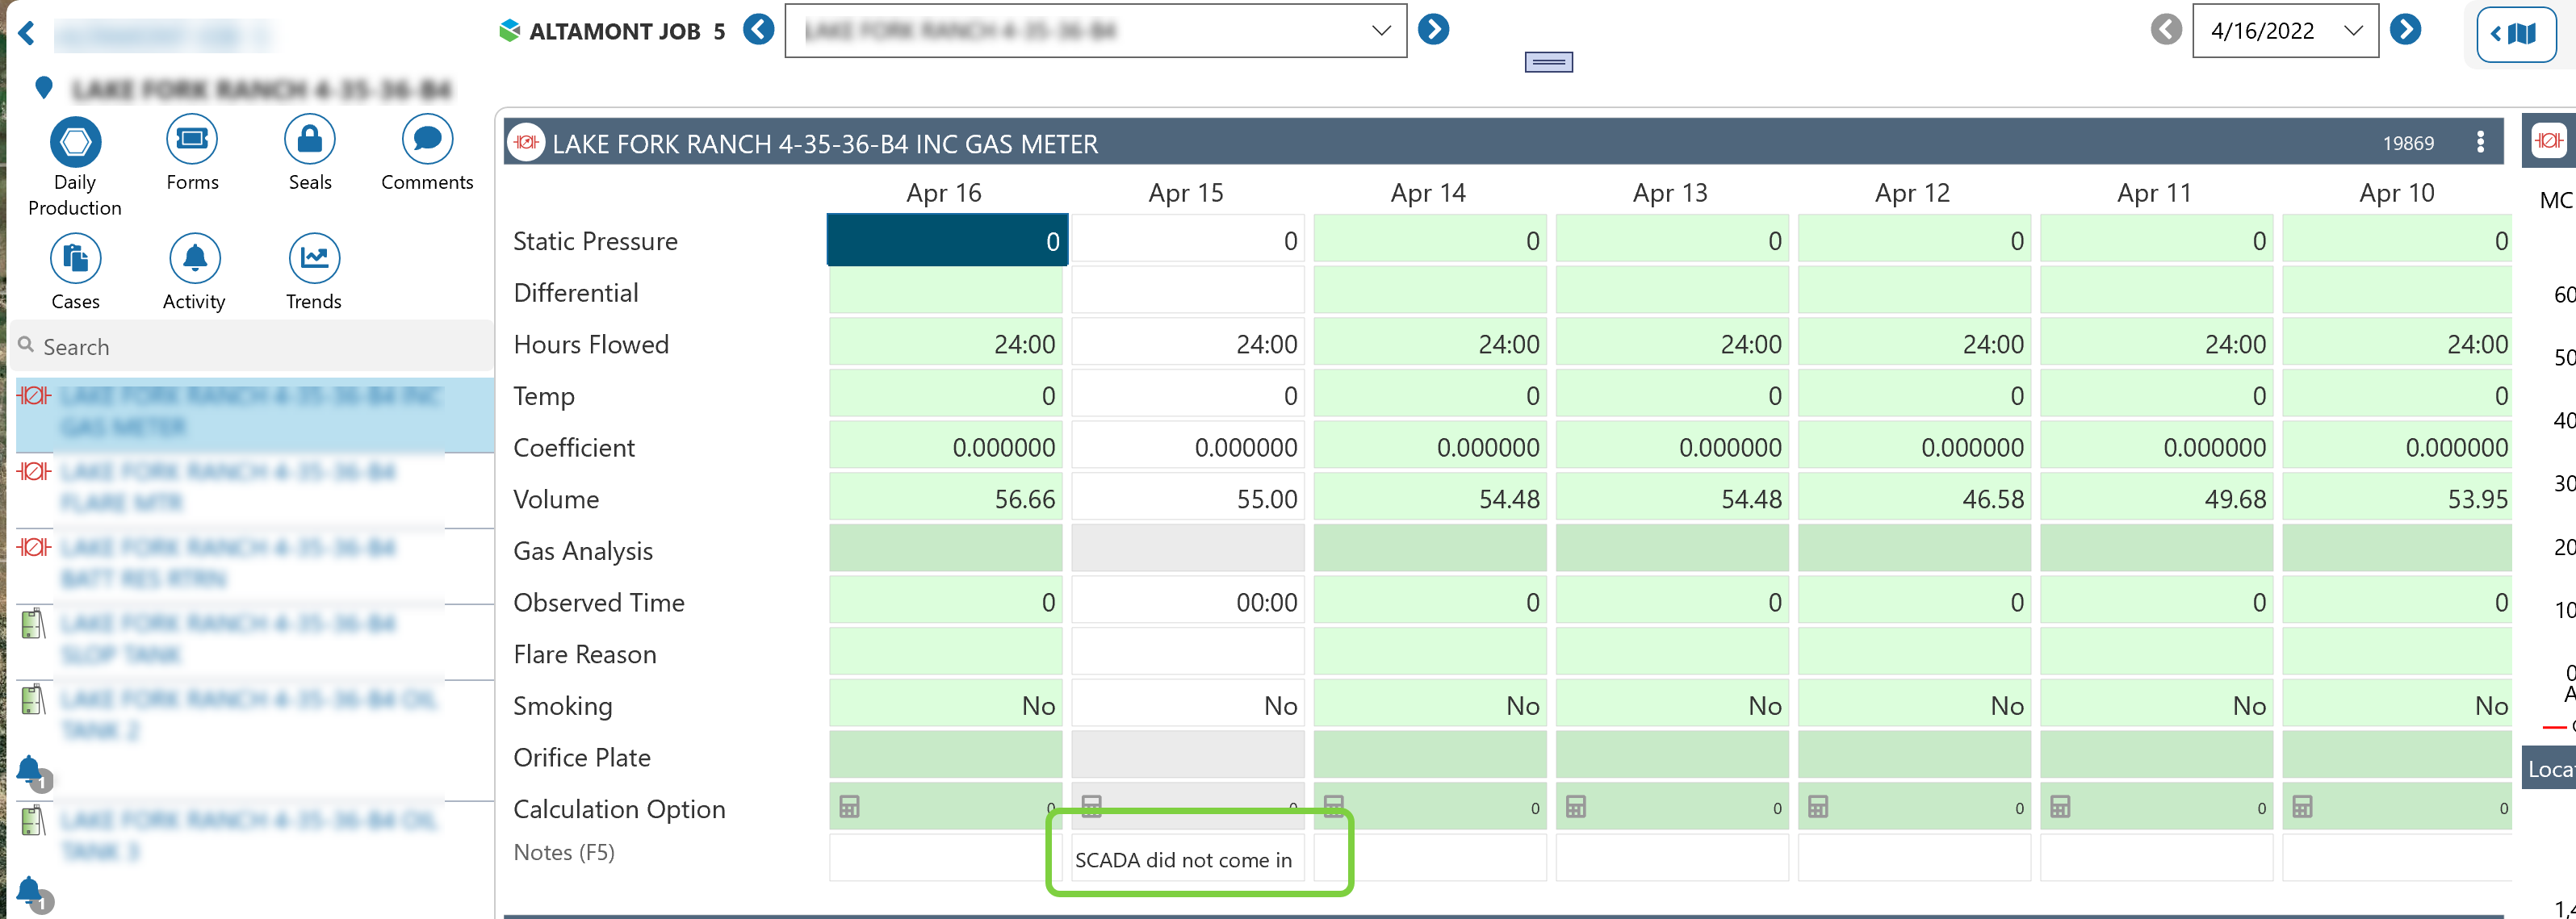Select the second meter item in sidebar list
Image resolution: width=2576 pixels, height=919 pixels.
tap(230, 487)
